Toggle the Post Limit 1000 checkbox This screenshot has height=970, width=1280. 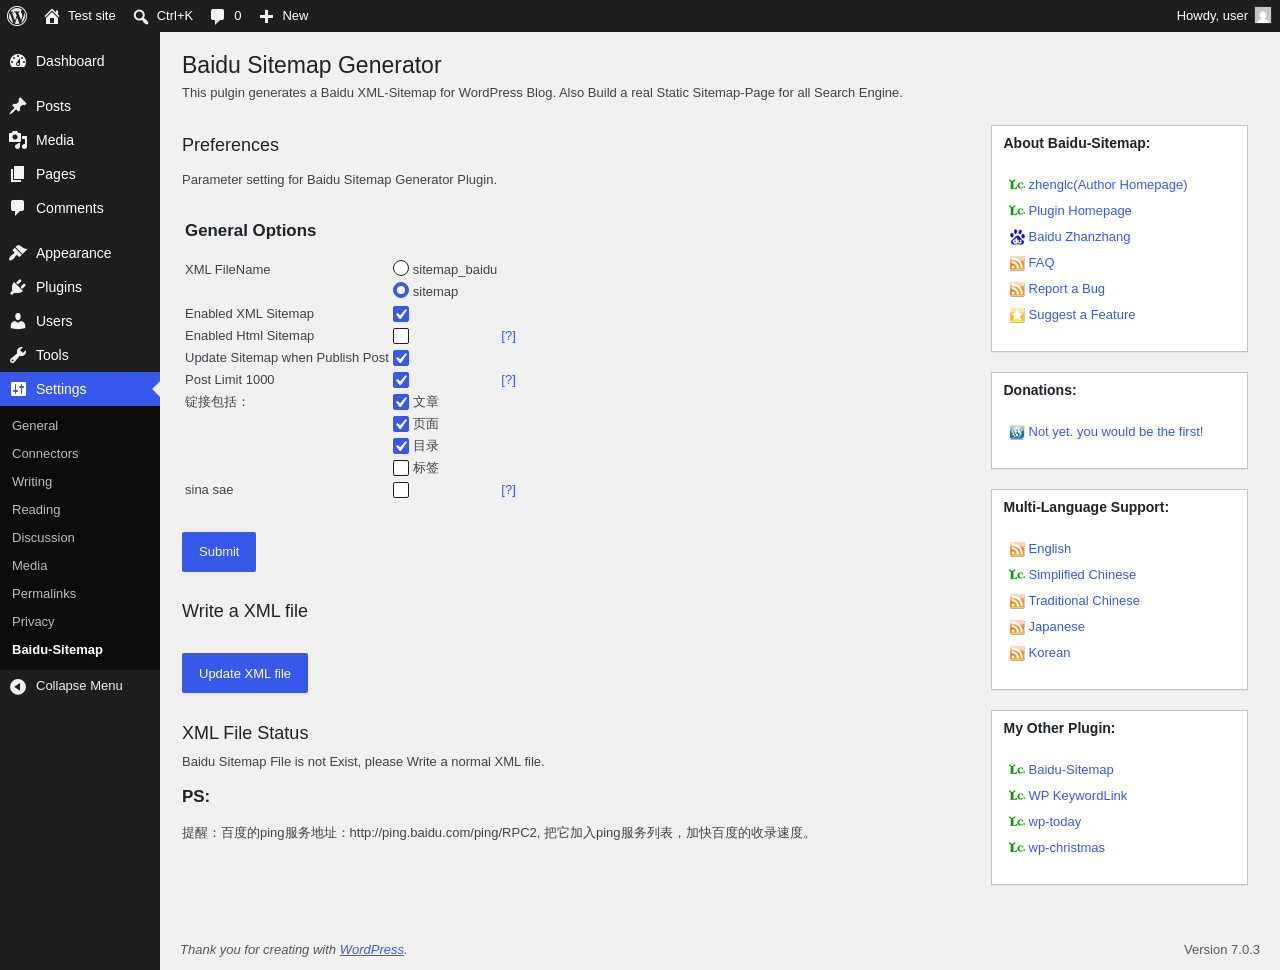(401, 380)
